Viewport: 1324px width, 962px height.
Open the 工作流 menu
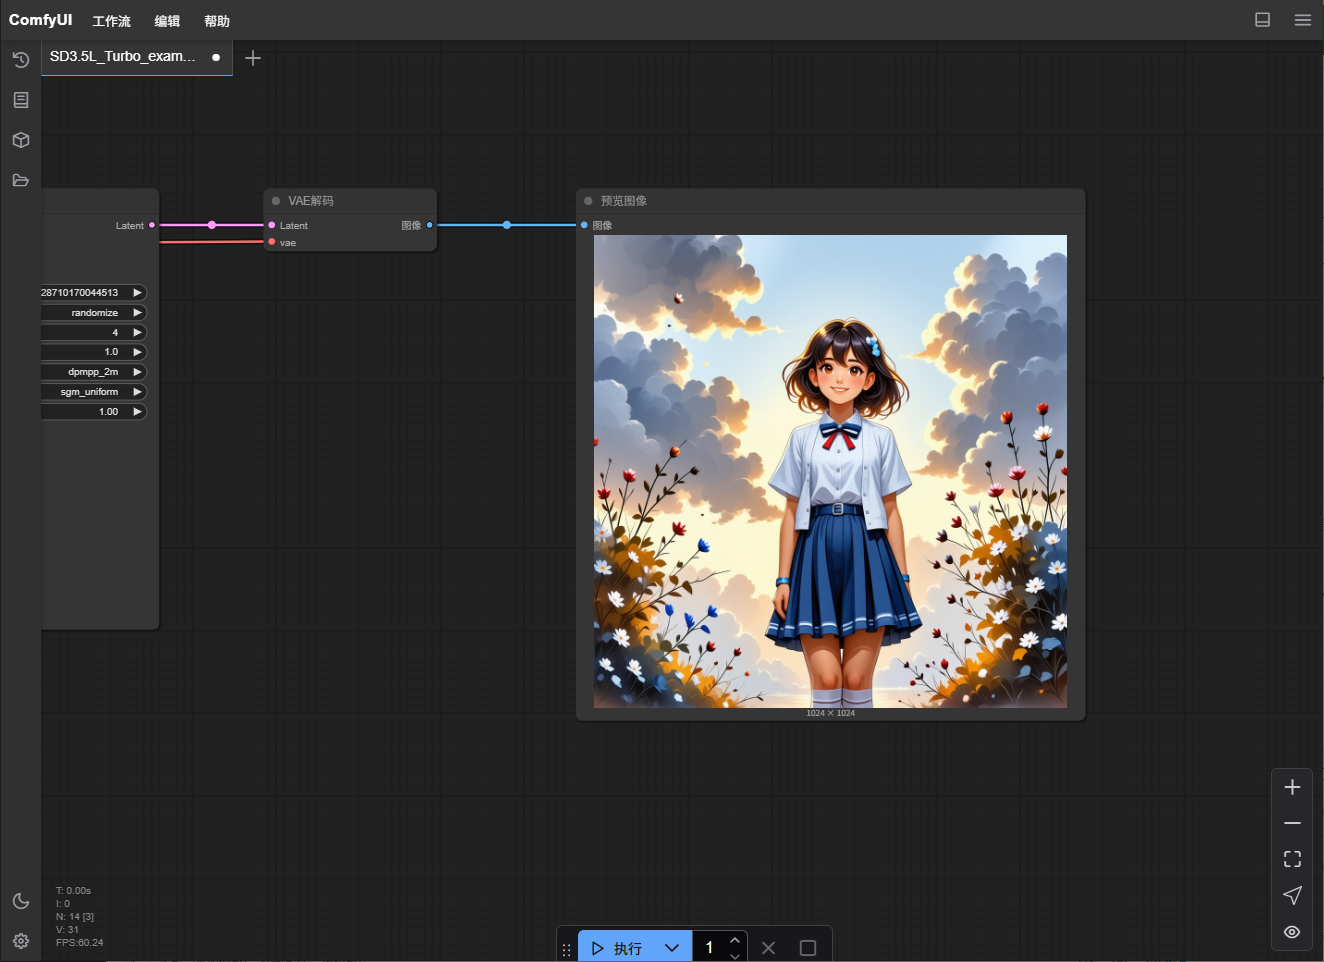[x=111, y=21]
